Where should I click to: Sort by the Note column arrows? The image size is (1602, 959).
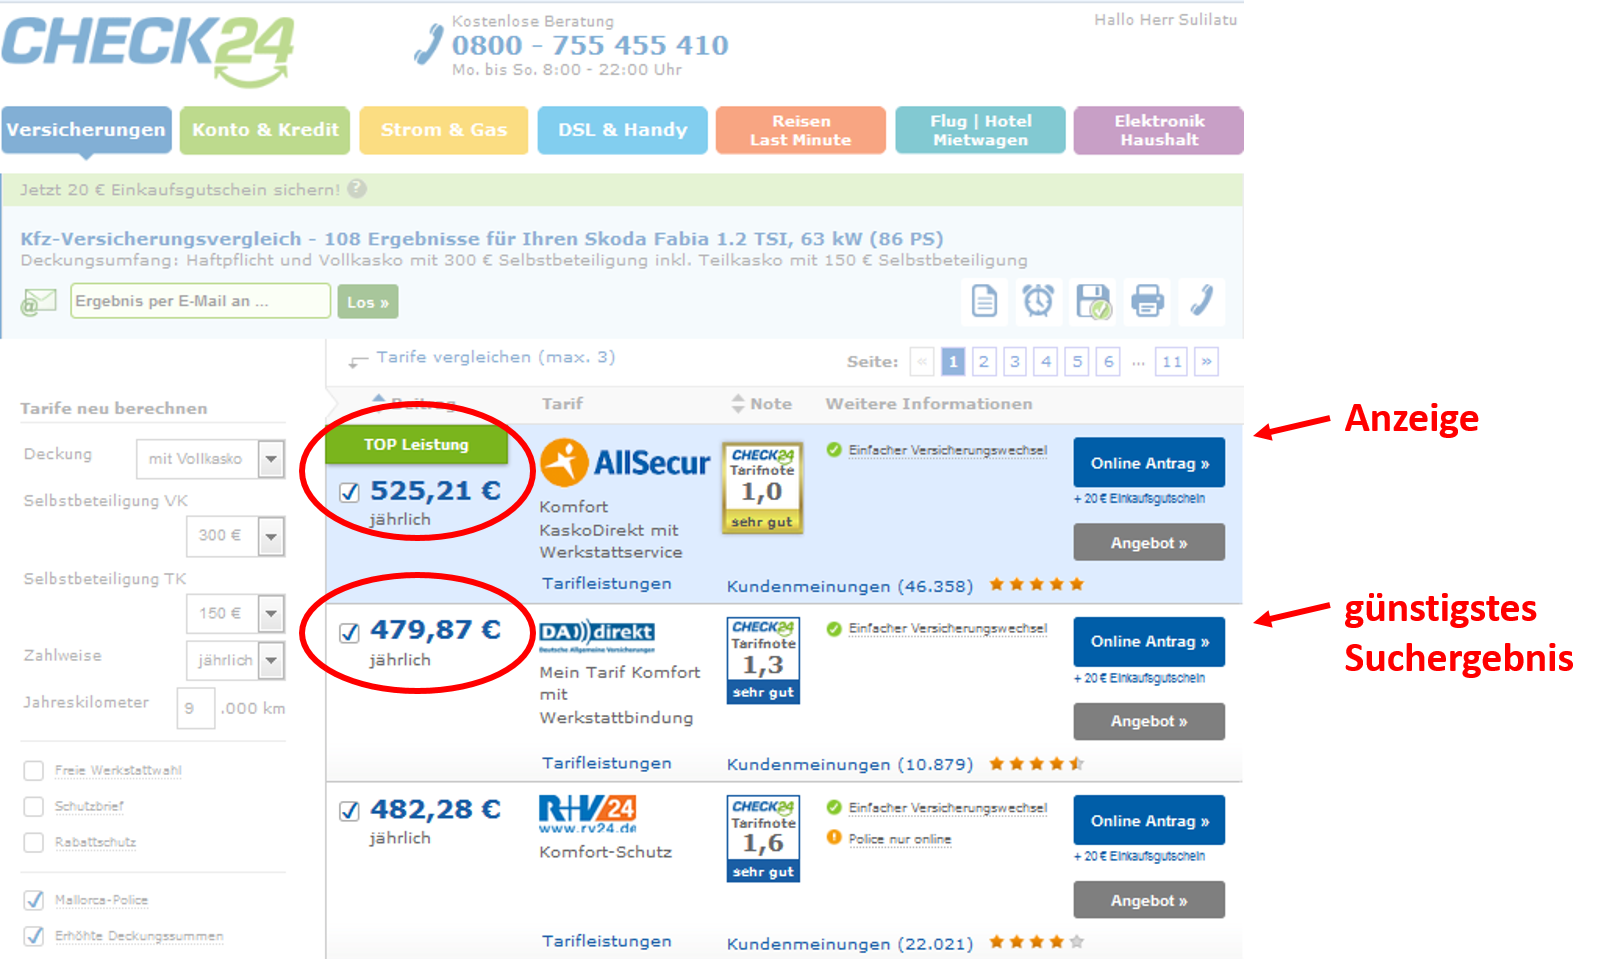point(738,403)
